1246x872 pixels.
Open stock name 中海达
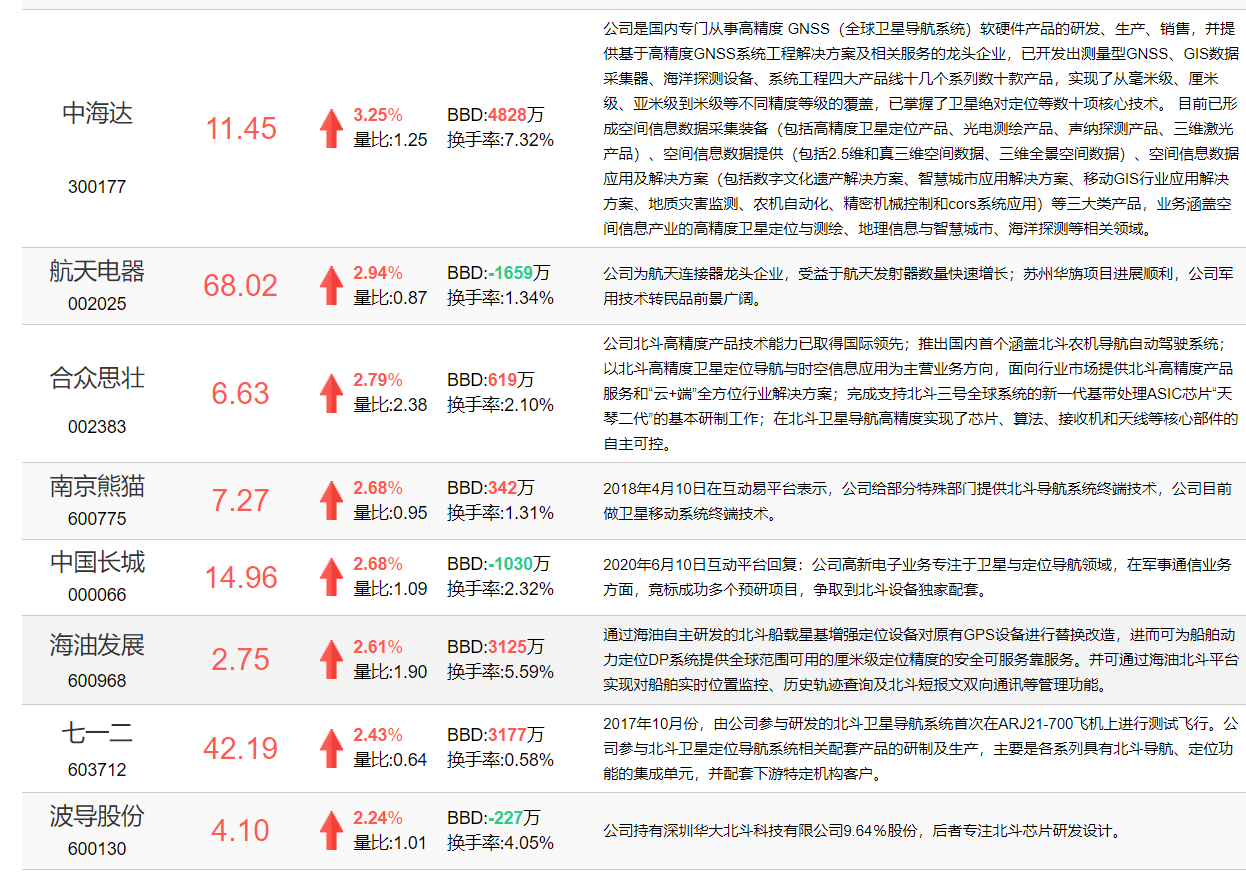click(x=97, y=113)
